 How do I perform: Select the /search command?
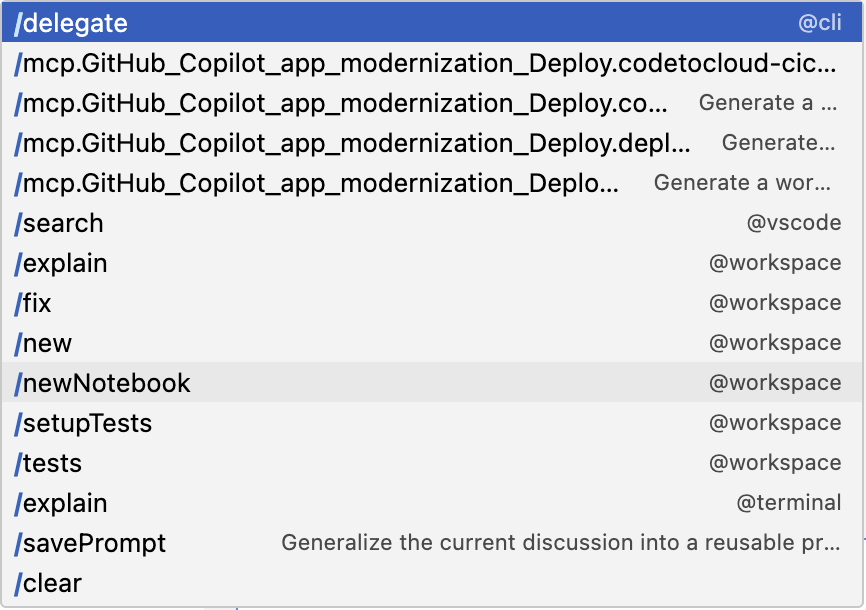point(60,223)
